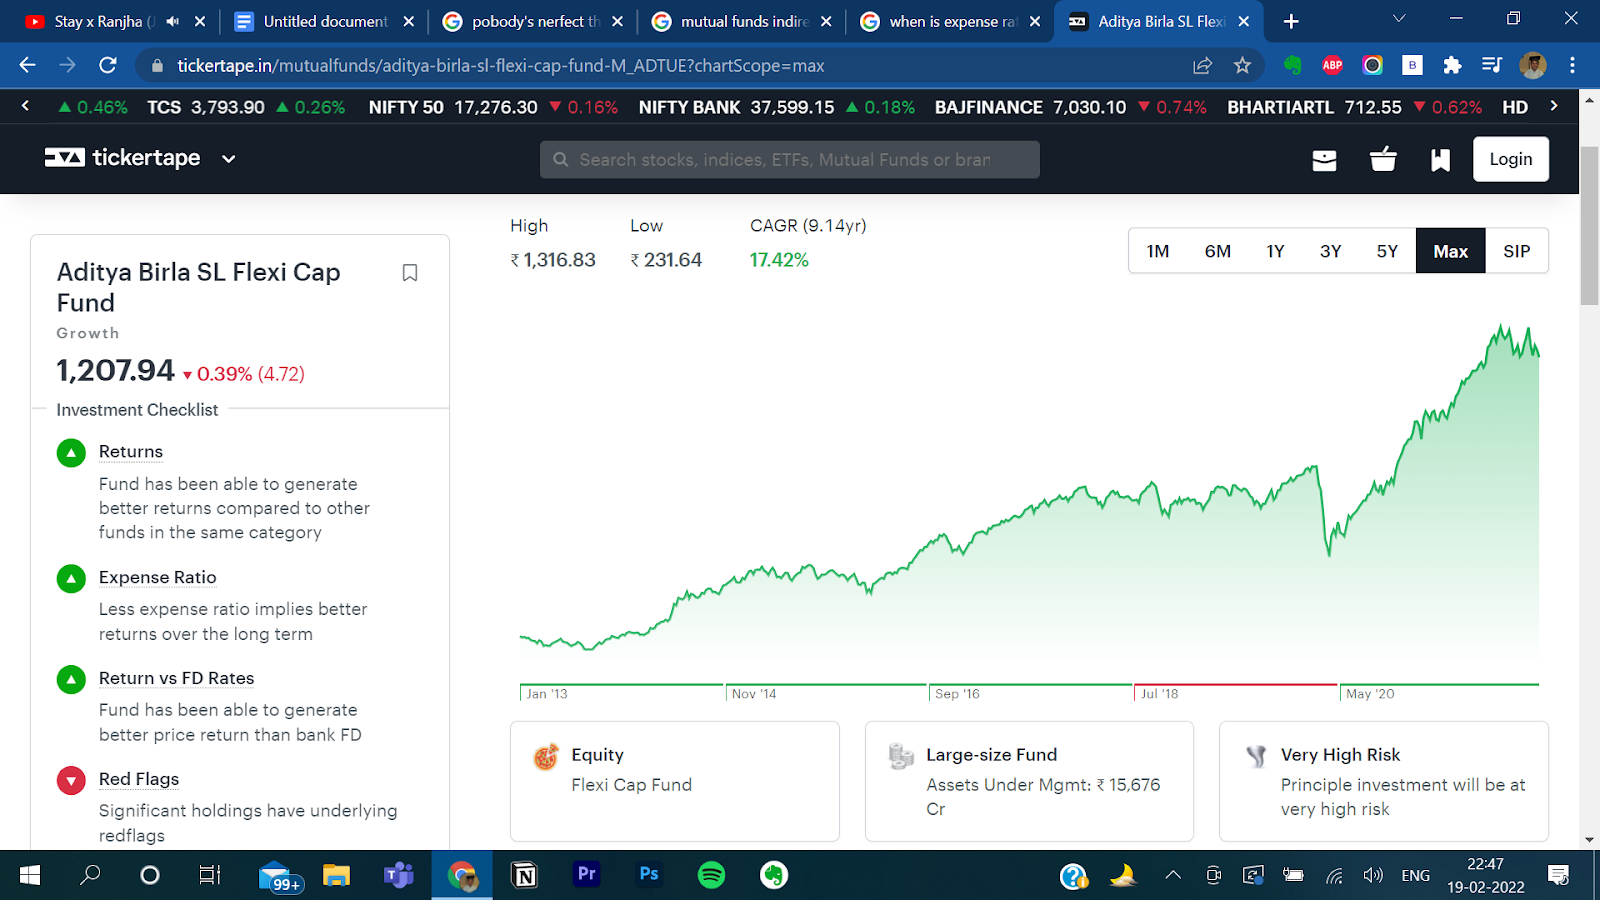Click the green Return vs FD indicator icon

tap(71, 680)
